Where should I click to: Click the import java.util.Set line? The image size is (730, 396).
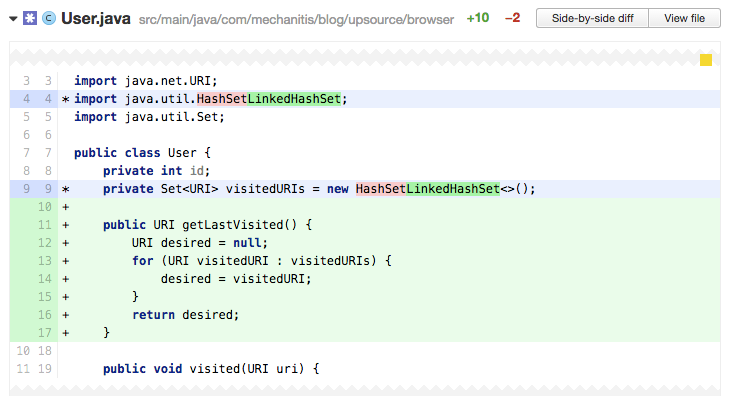coord(149,117)
